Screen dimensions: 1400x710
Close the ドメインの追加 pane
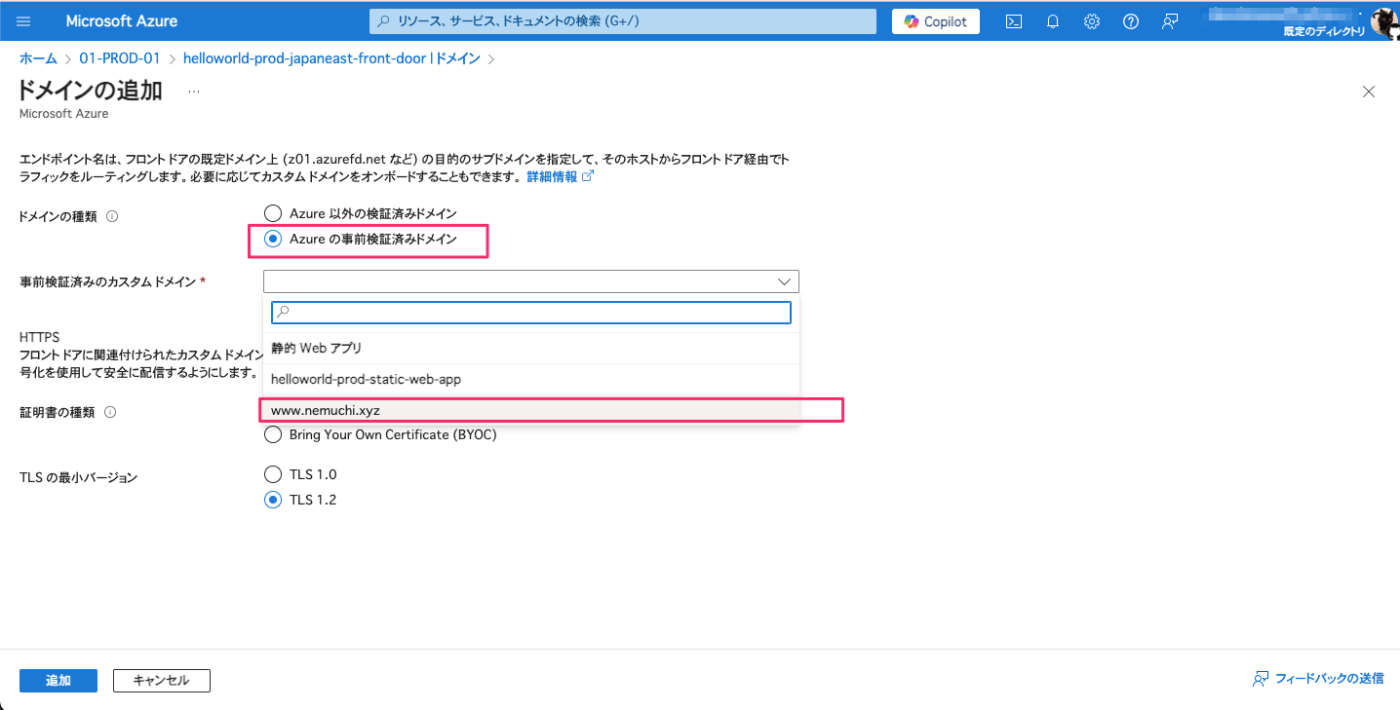[x=1369, y=92]
